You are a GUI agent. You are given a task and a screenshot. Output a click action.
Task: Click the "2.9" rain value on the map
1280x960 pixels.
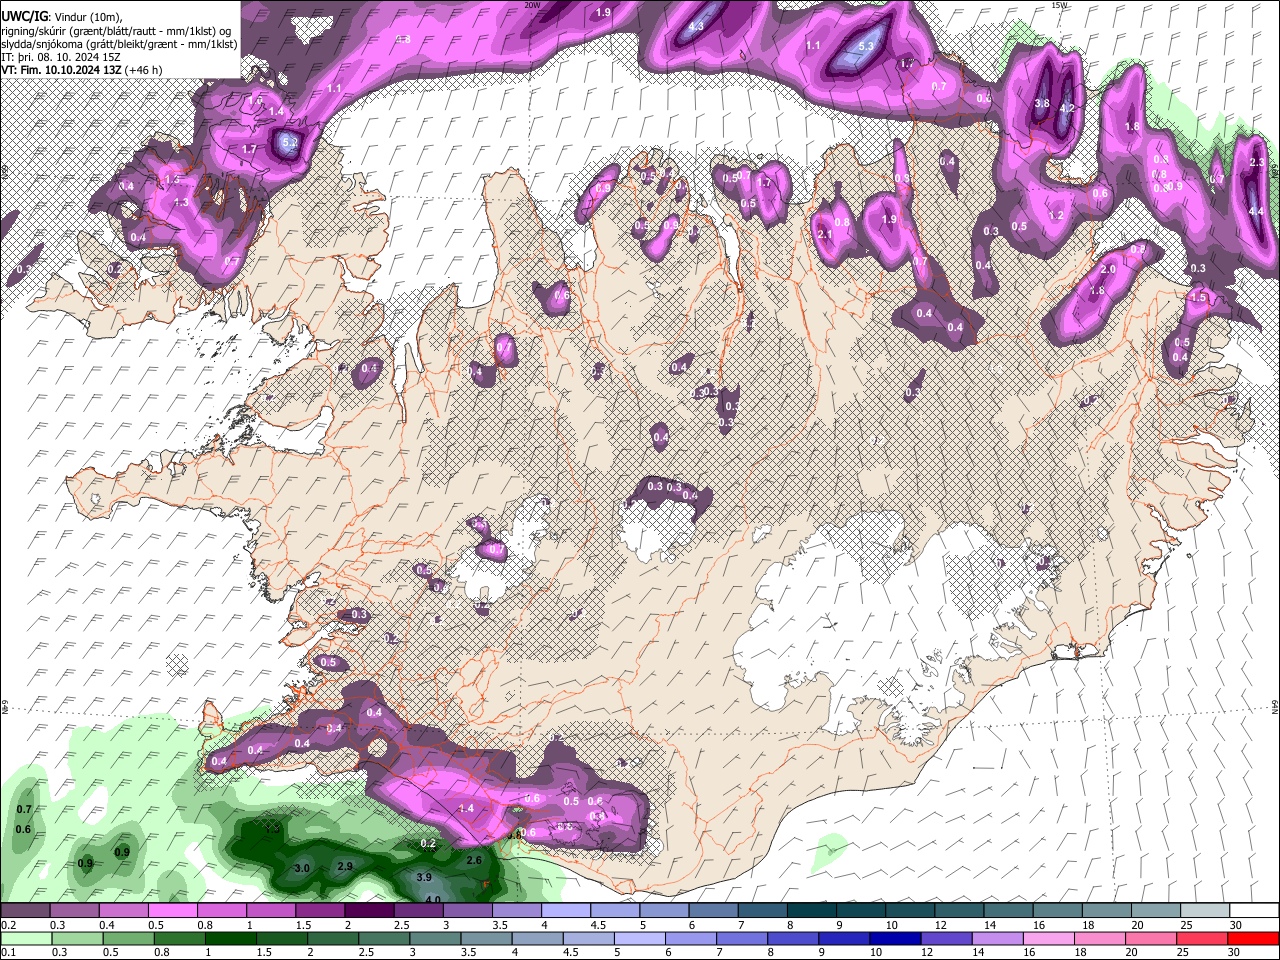[x=345, y=866]
